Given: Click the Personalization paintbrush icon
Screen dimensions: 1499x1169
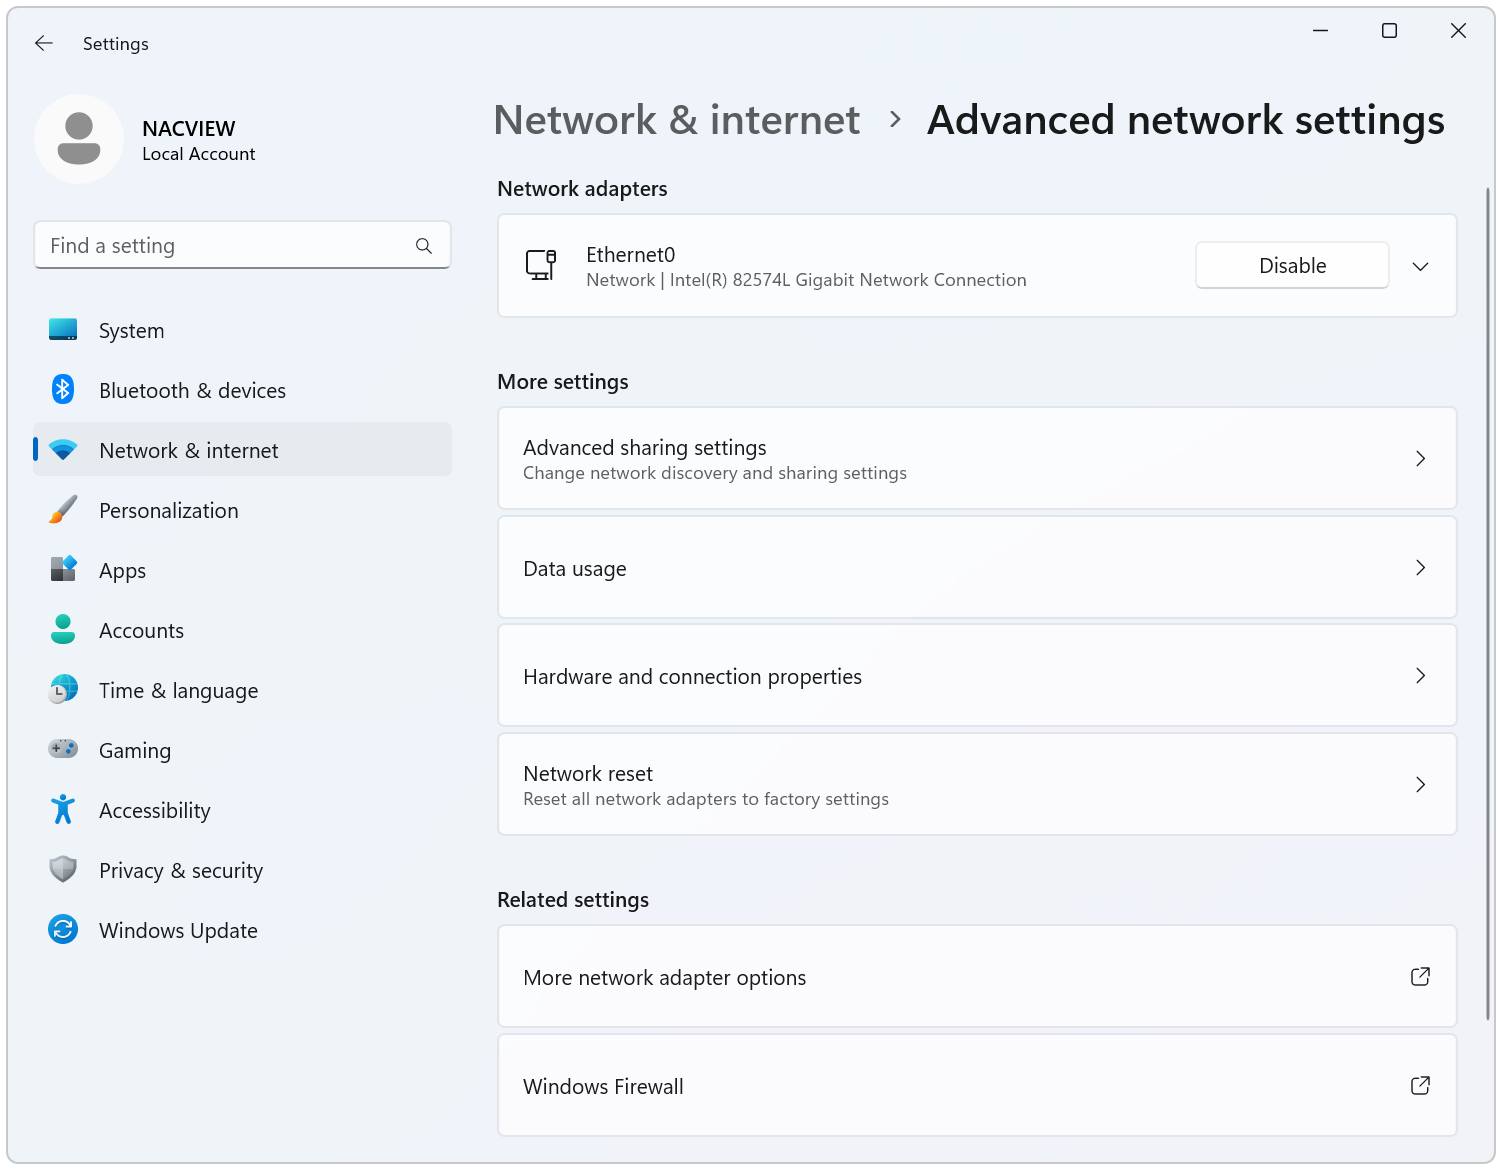Looking at the screenshot, I should coord(63,510).
